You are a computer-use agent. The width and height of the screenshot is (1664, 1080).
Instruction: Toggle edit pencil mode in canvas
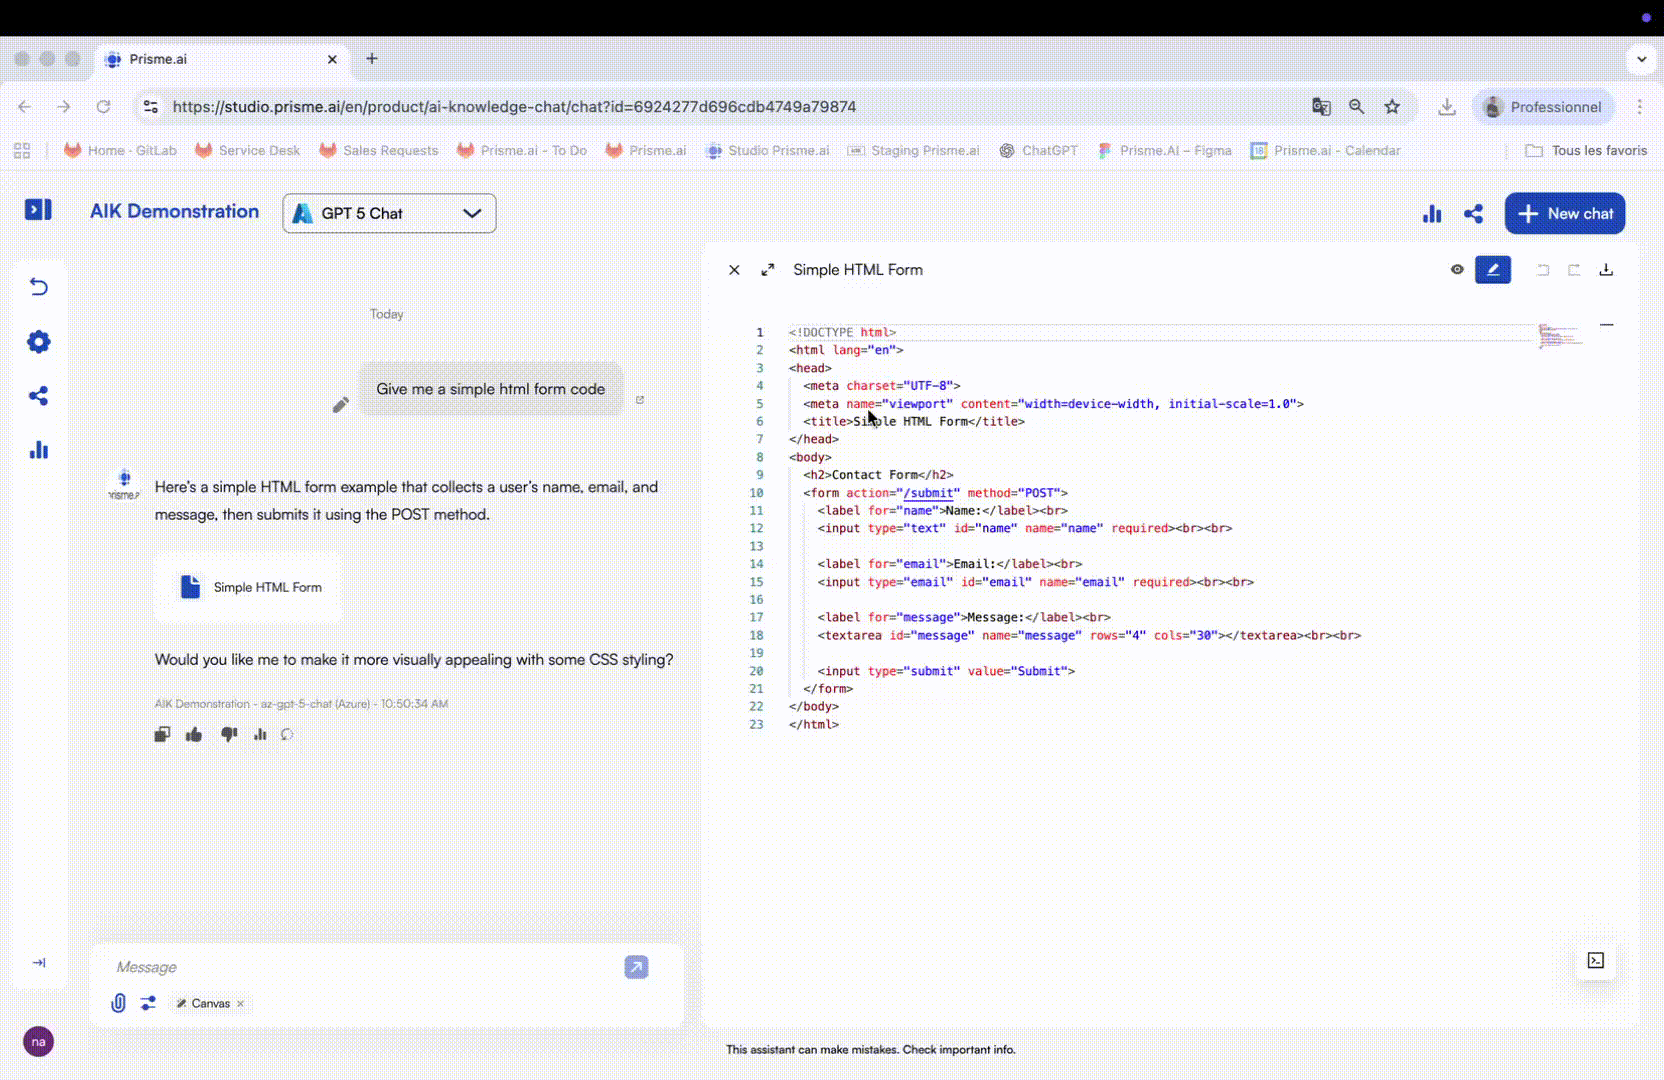(1493, 269)
